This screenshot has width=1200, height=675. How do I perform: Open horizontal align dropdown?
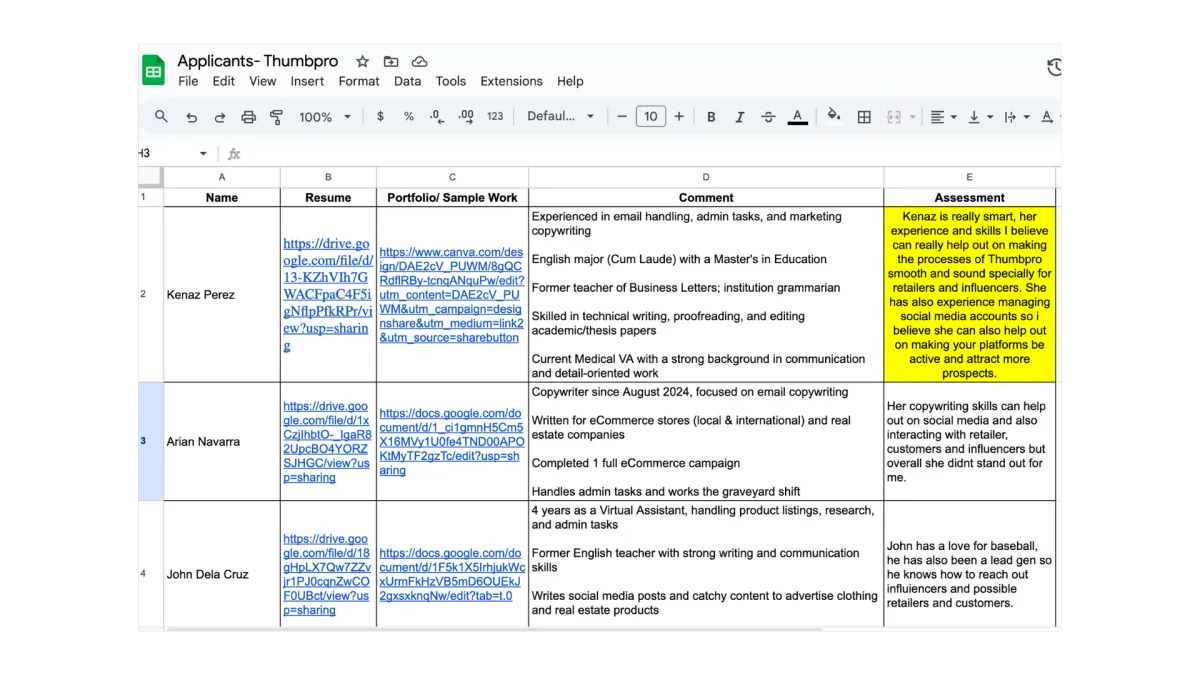(943, 117)
